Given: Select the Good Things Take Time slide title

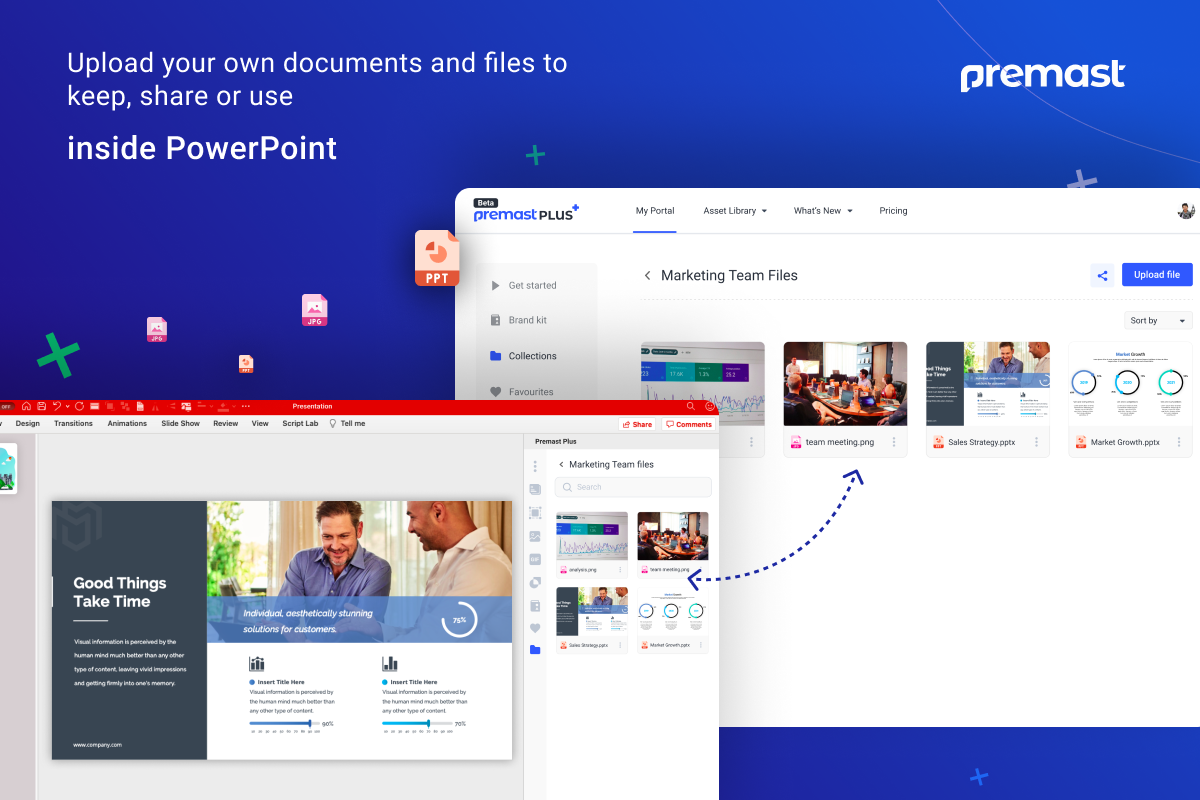Looking at the screenshot, I should (x=120, y=592).
